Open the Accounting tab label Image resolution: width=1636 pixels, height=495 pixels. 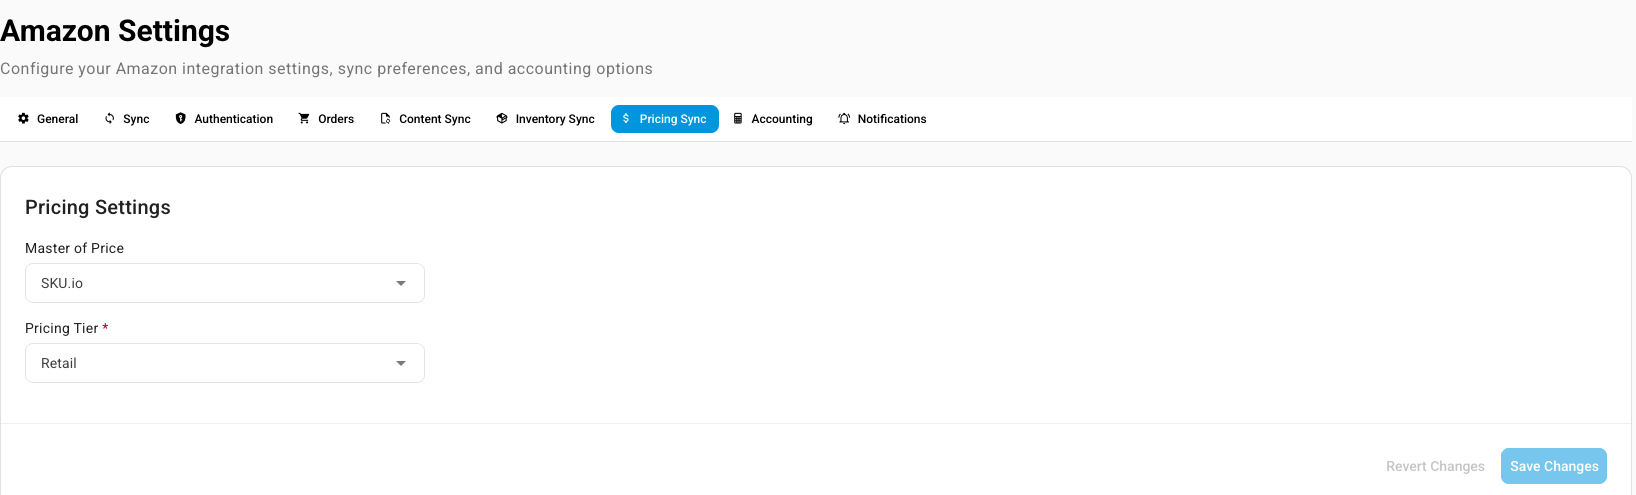click(x=782, y=119)
